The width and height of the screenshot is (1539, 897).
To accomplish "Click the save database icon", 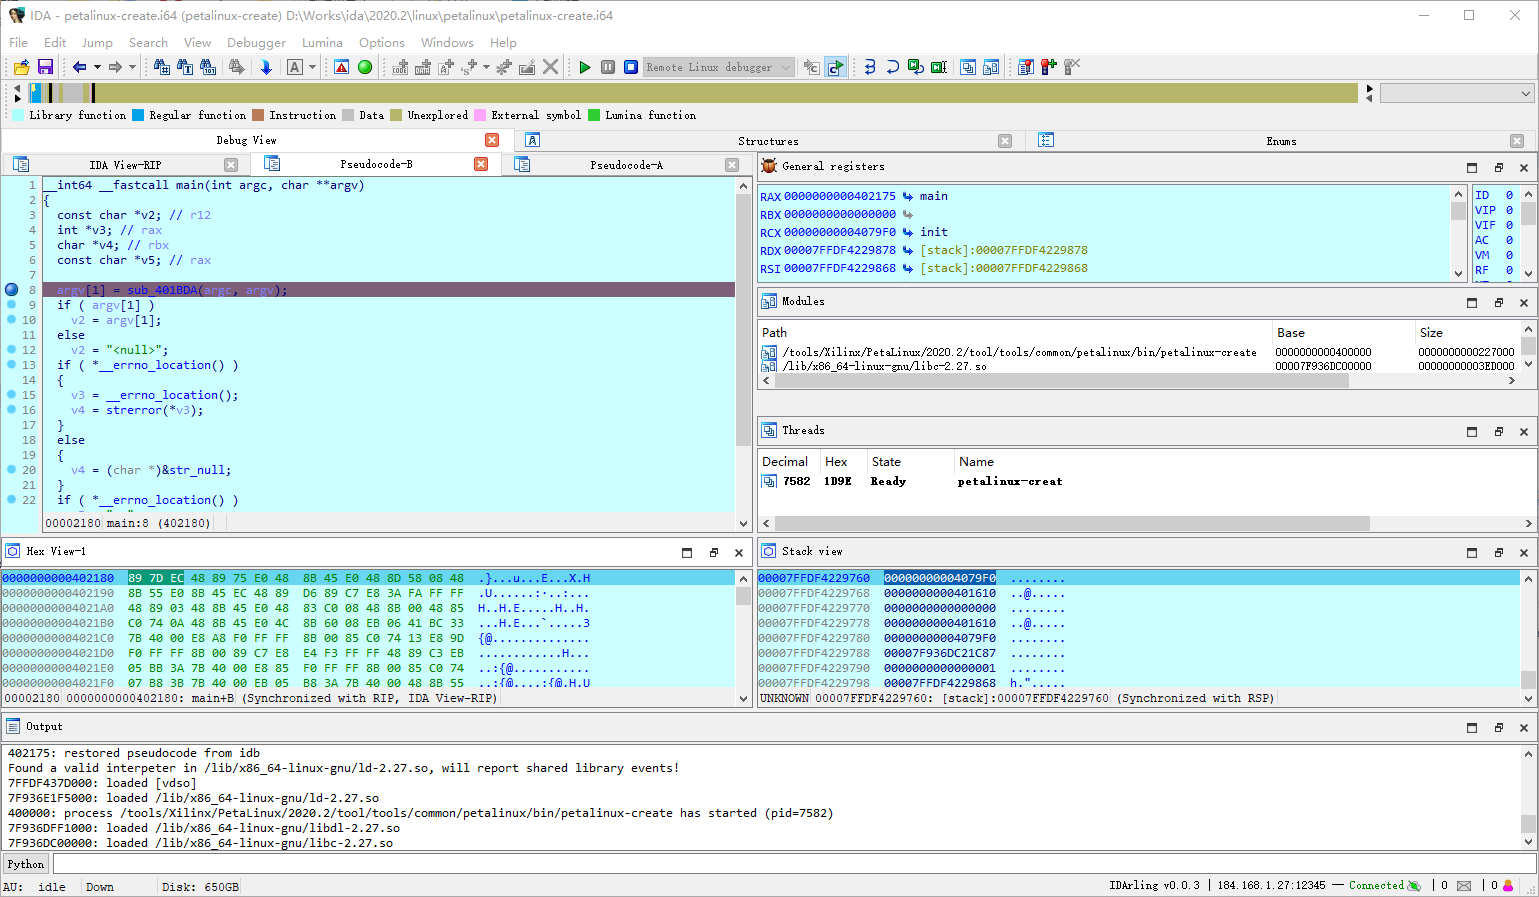I will [45, 67].
